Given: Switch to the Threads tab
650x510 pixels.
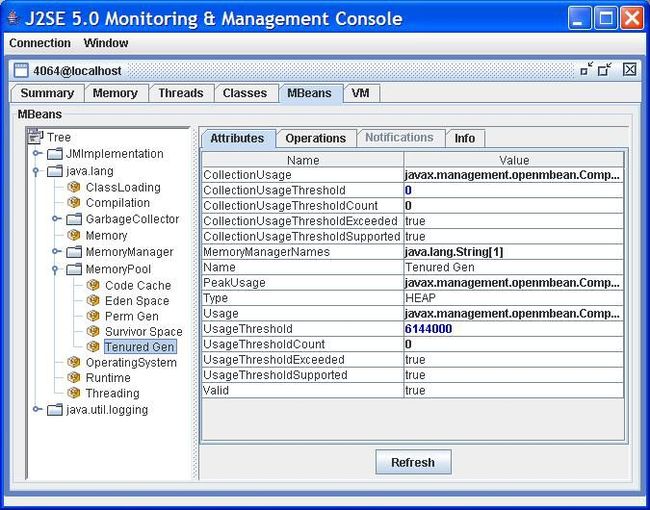Looking at the screenshot, I should (x=181, y=93).
